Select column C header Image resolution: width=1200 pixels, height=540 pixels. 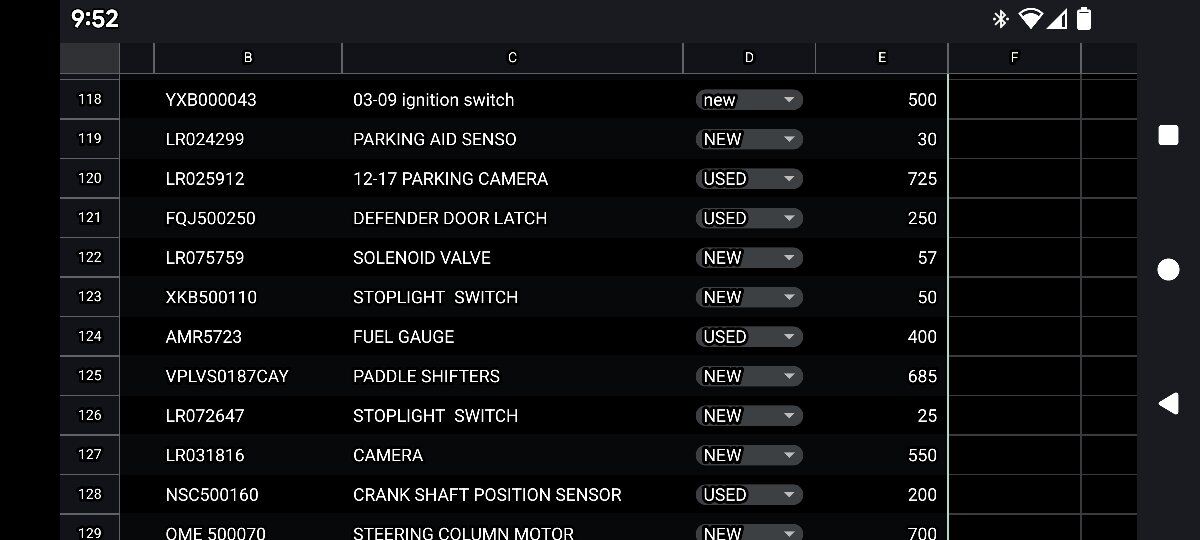pos(512,58)
